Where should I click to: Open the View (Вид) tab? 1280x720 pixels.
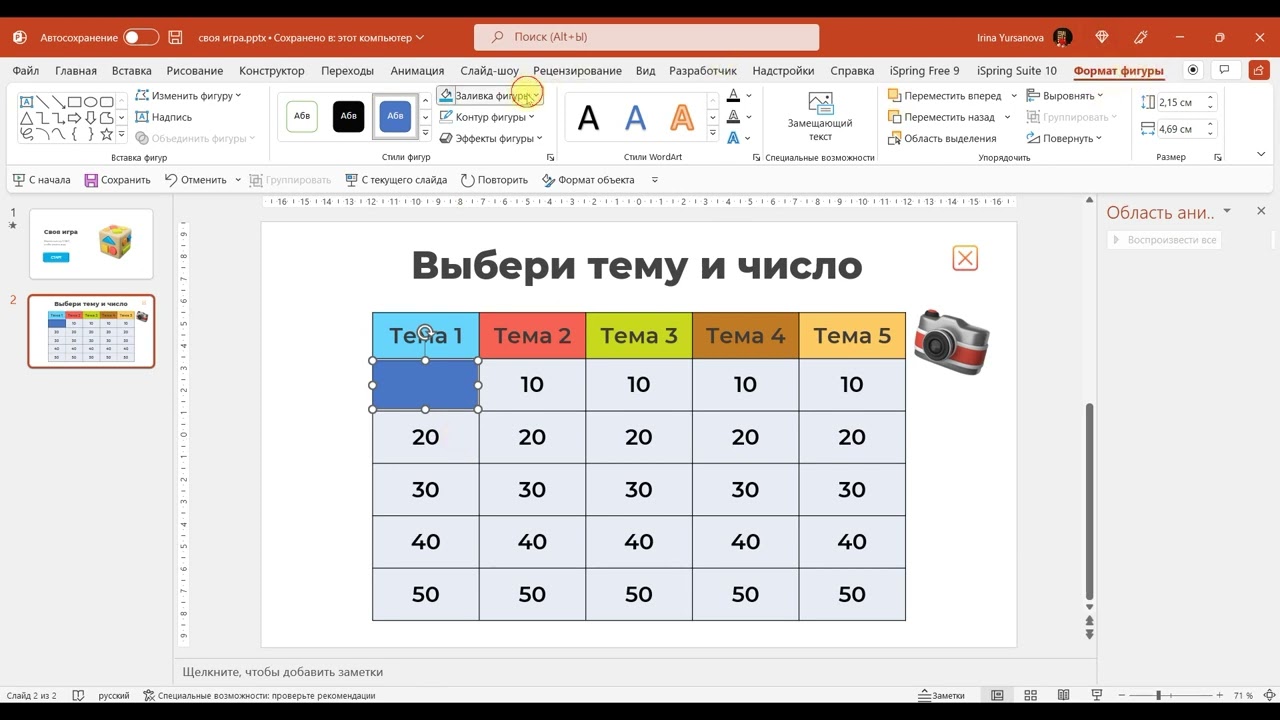click(x=645, y=71)
